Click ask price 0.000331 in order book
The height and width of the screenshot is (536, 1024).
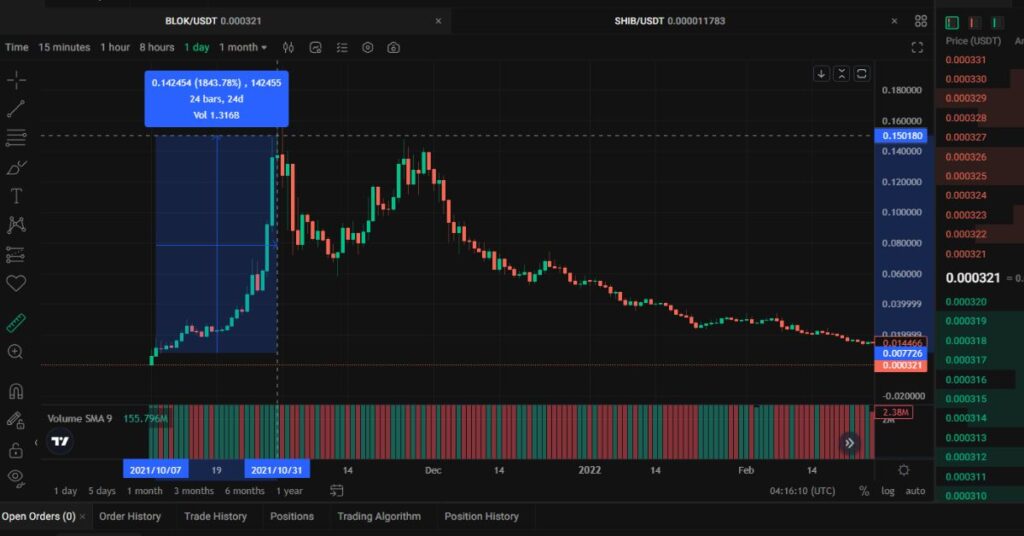[966, 60]
